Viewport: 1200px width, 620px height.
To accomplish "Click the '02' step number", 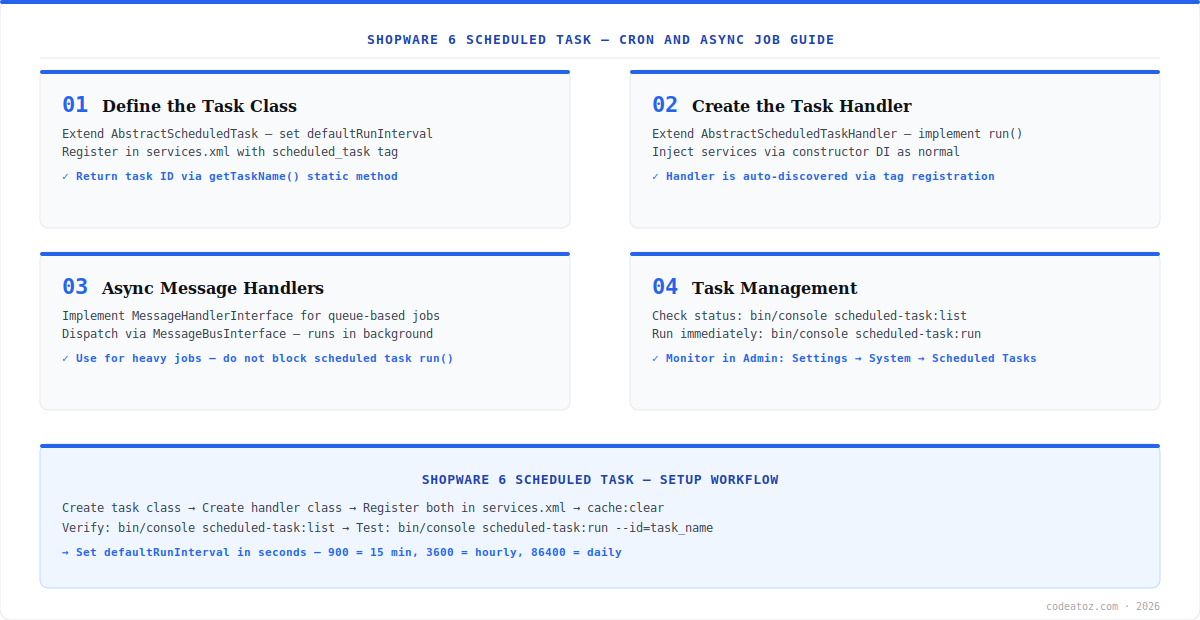I will tap(665, 105).
